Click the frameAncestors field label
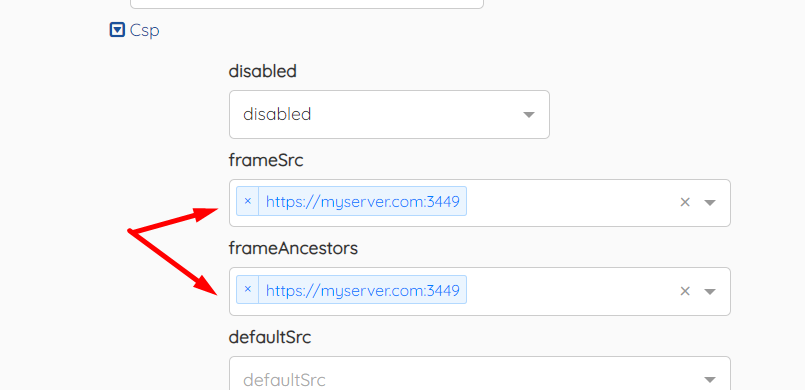 (x=293, y=249)
